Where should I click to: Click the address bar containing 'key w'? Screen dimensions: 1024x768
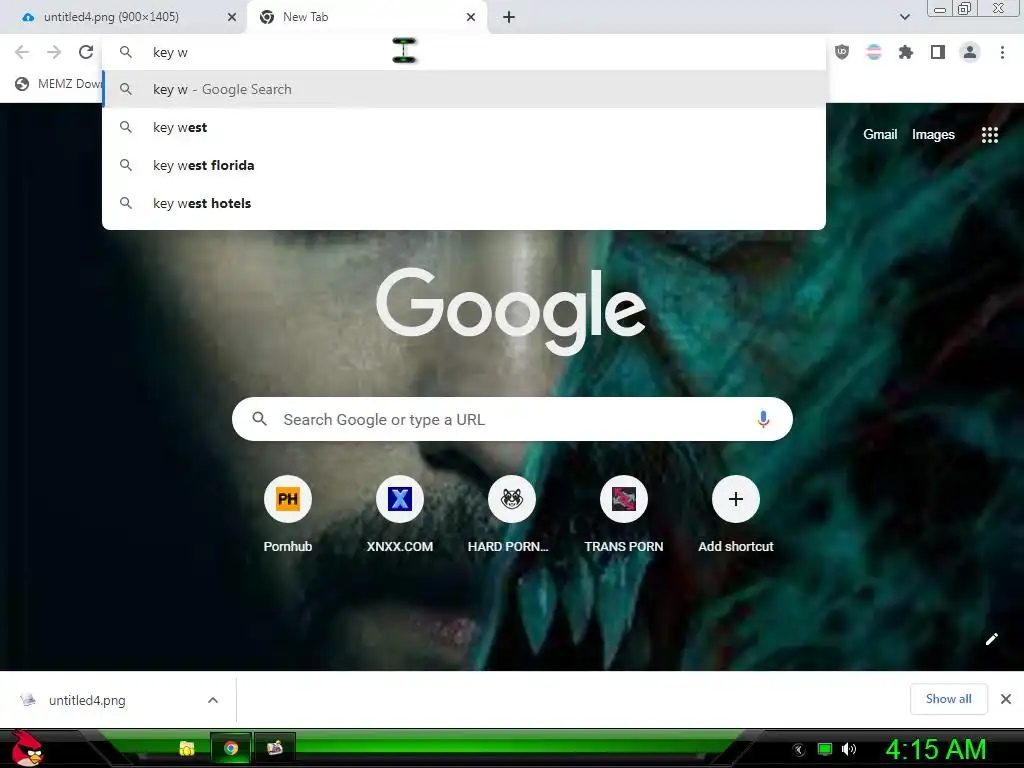coord(464,52)
